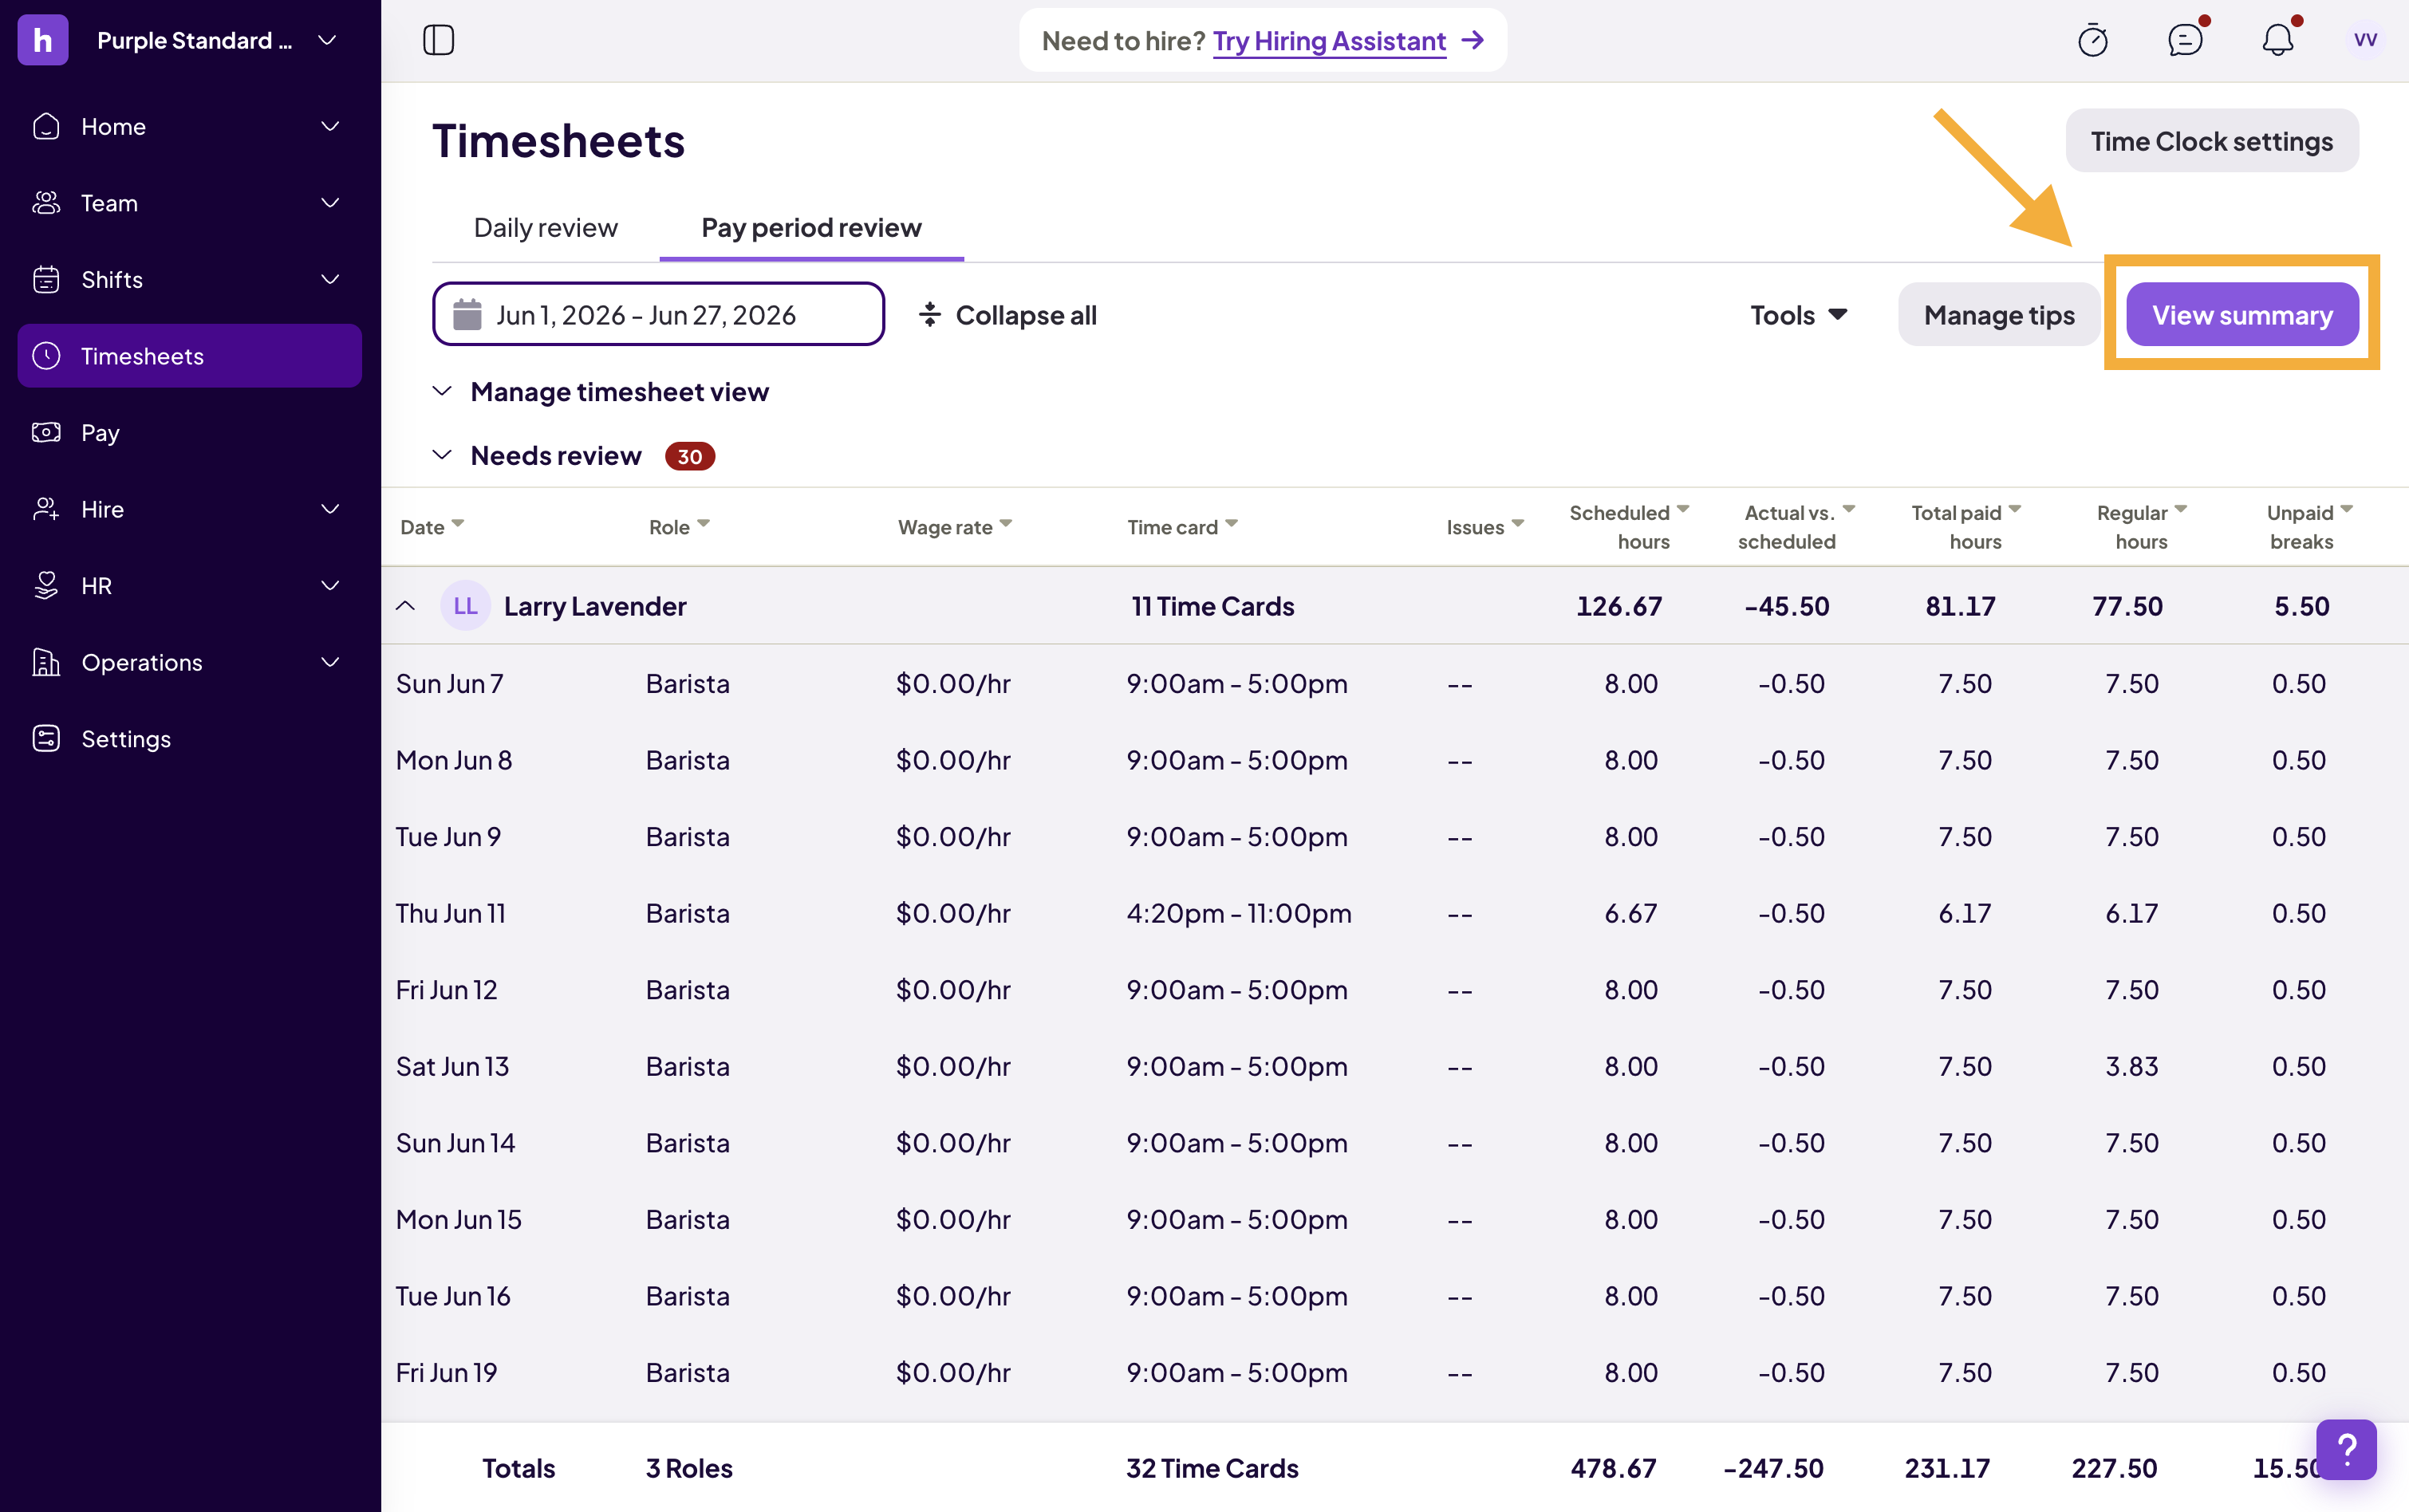This screenshot has width=2409, height=1512.
Task: Collapse the Manage timesheet view section
Action: [442, 391]
